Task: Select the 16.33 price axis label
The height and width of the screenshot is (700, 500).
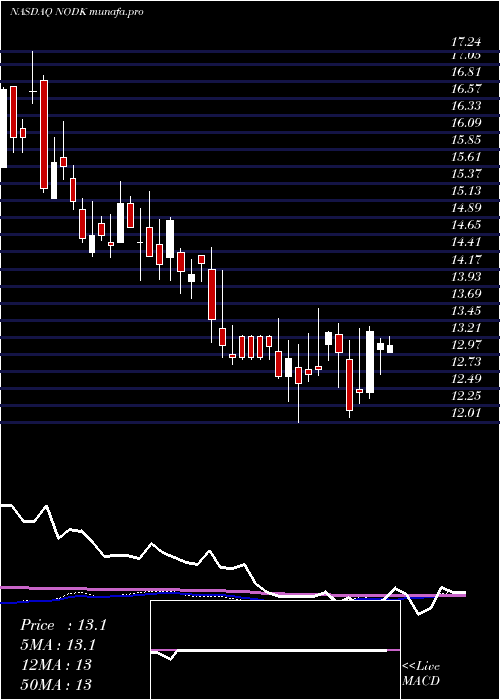Action: tap(466, 106)
